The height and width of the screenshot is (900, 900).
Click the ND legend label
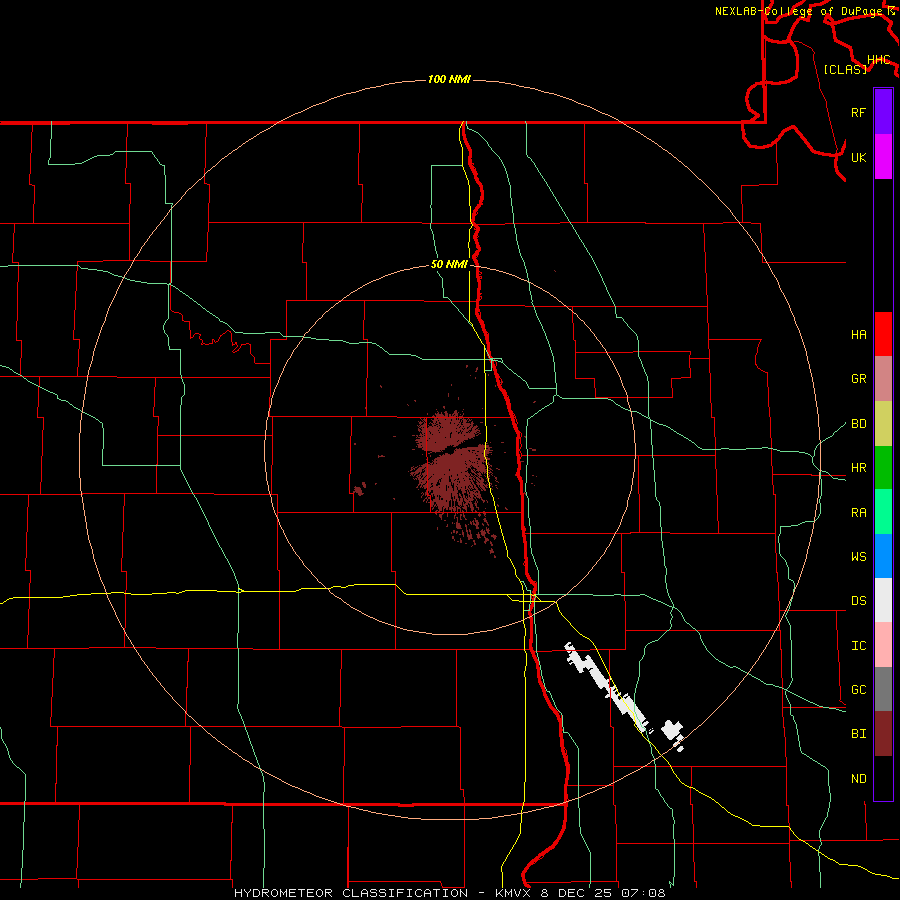point(858,778)
